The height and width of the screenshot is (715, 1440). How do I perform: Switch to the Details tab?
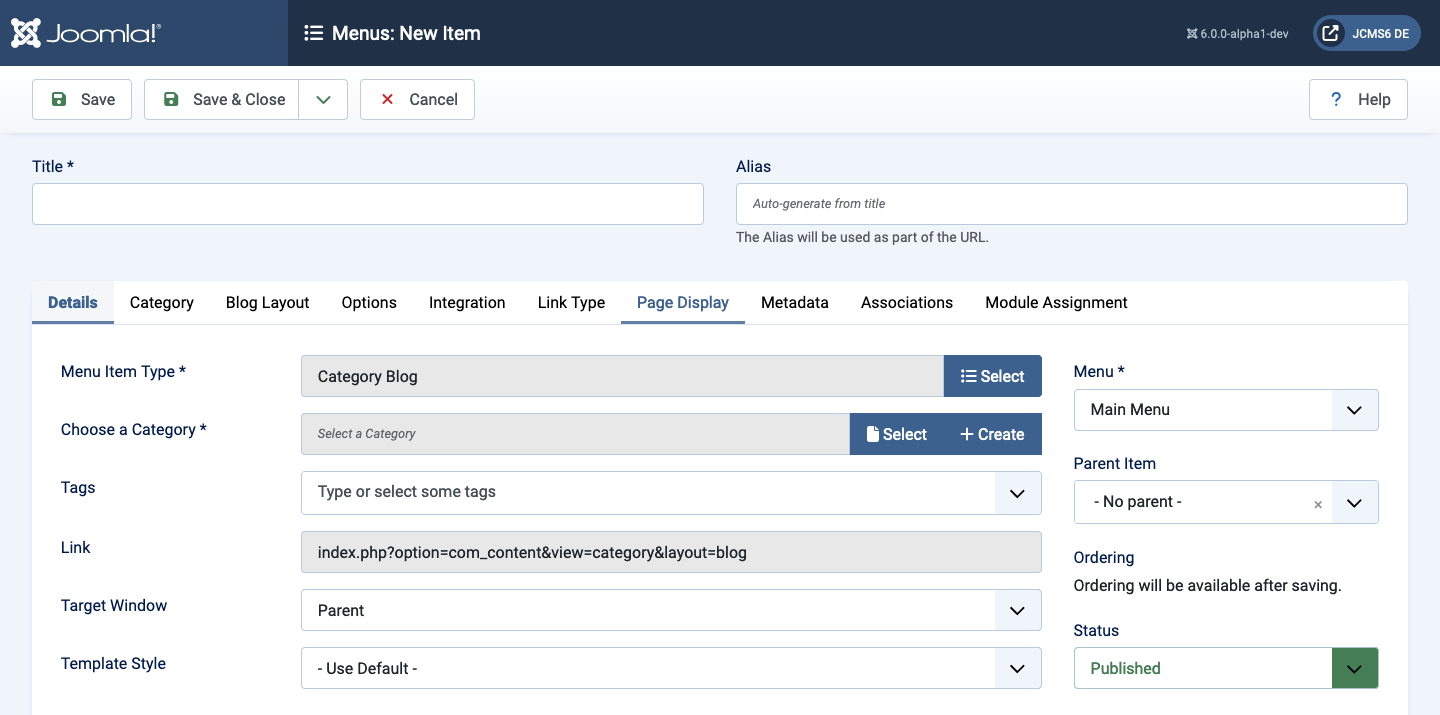click(73, 302)
